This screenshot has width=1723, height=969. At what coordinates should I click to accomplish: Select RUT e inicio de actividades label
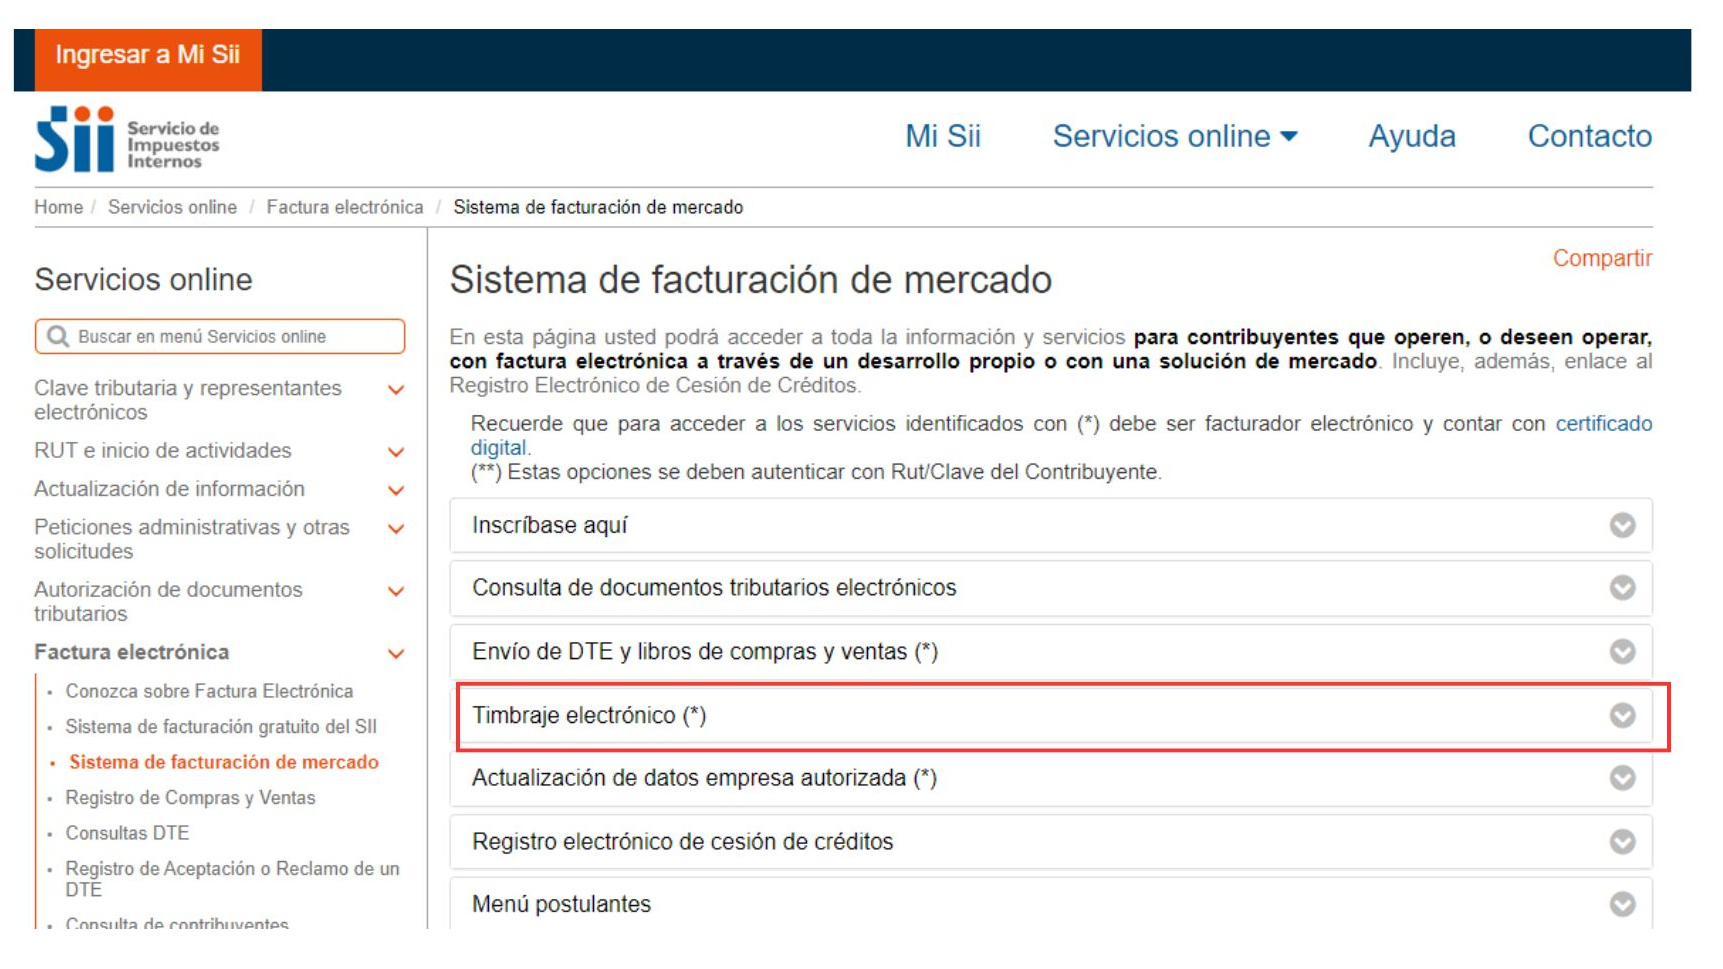(x=163, y=451)
